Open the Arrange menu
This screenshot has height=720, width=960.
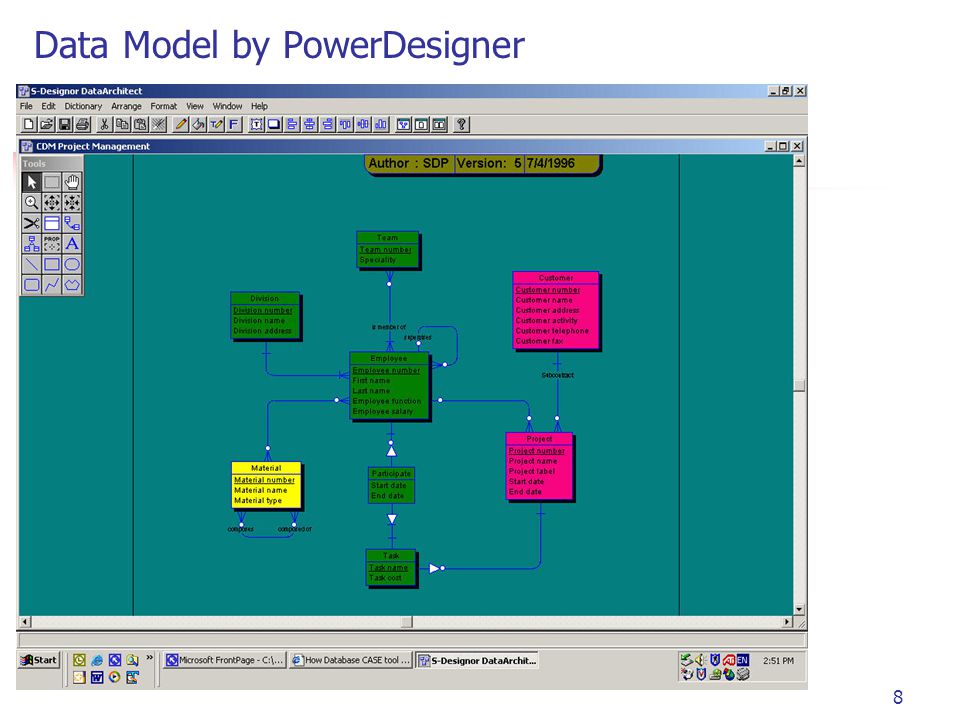[x=126, y=106]
